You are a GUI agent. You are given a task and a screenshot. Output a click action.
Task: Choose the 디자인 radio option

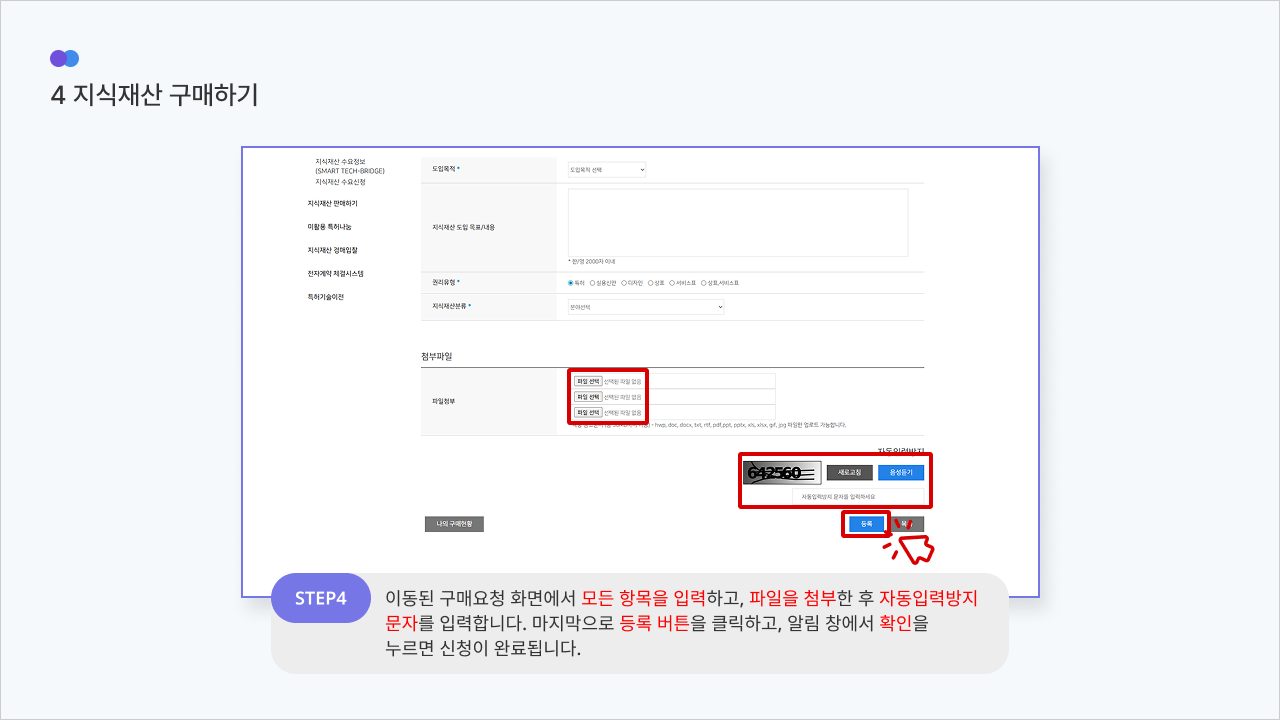624,283
